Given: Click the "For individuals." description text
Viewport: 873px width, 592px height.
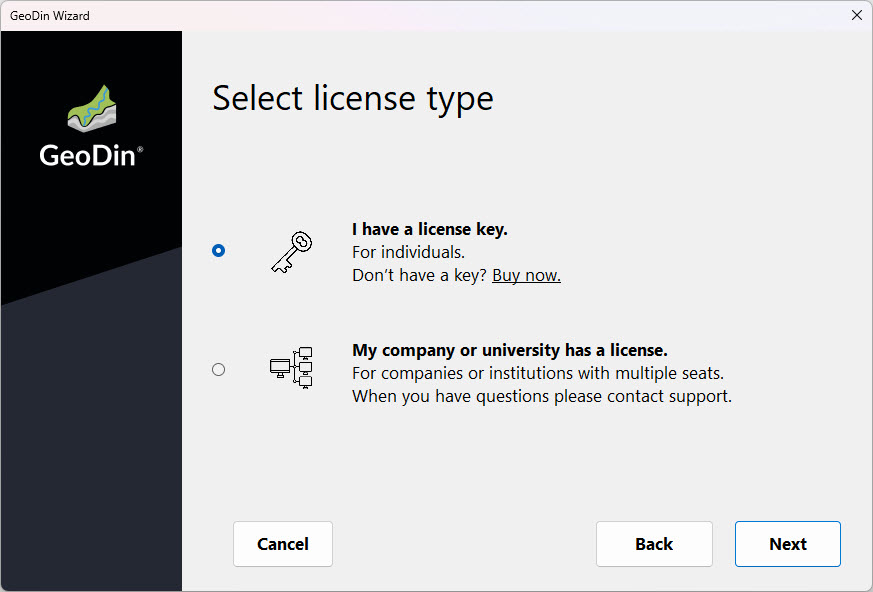Looking at the screenshot, I should pyautogui.click(x=408, y=252).
